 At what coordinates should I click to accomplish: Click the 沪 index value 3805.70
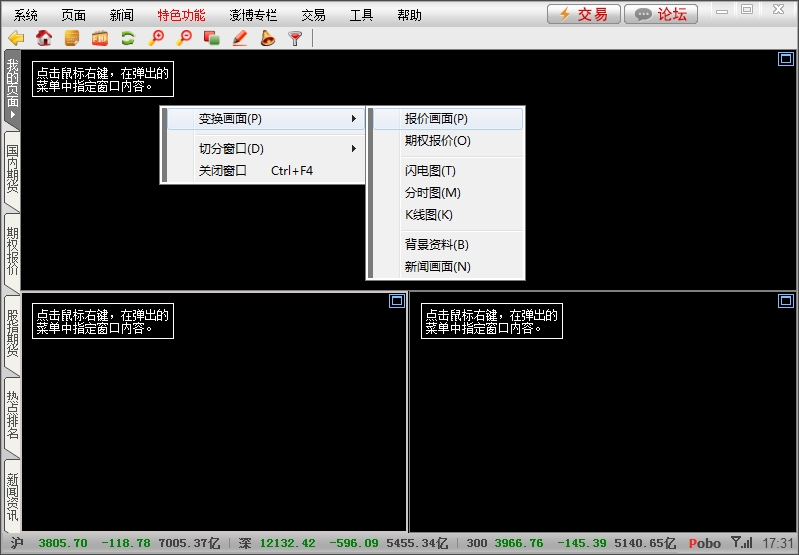[x=63, y=543]
